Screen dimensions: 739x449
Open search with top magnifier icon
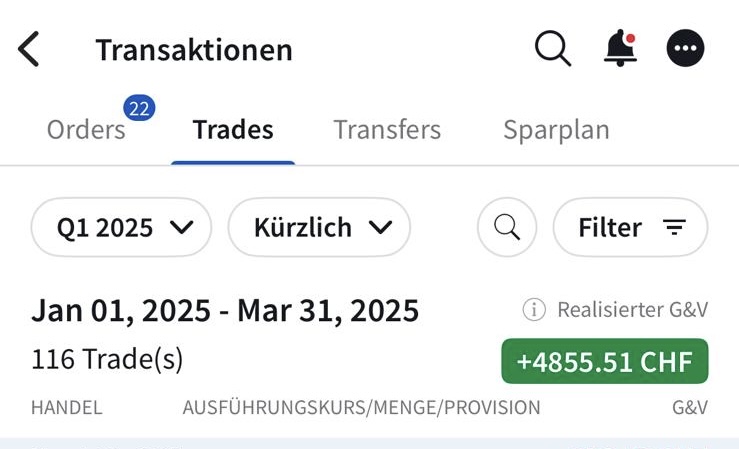point(553,49)
